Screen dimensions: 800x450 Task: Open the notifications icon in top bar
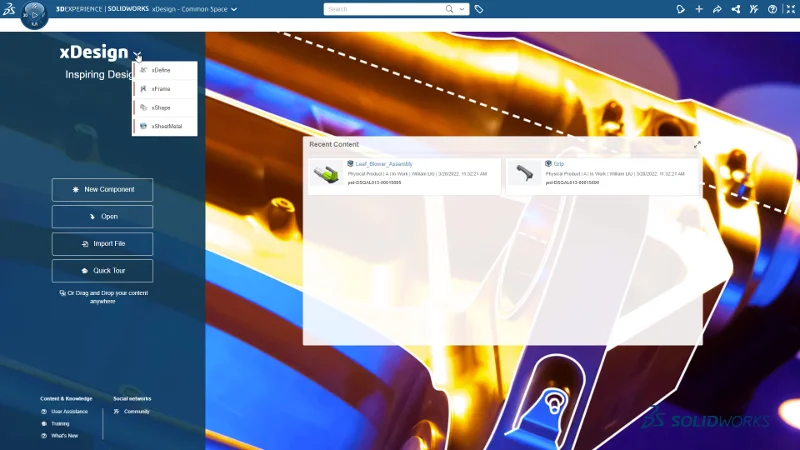[x=680, y=9]
